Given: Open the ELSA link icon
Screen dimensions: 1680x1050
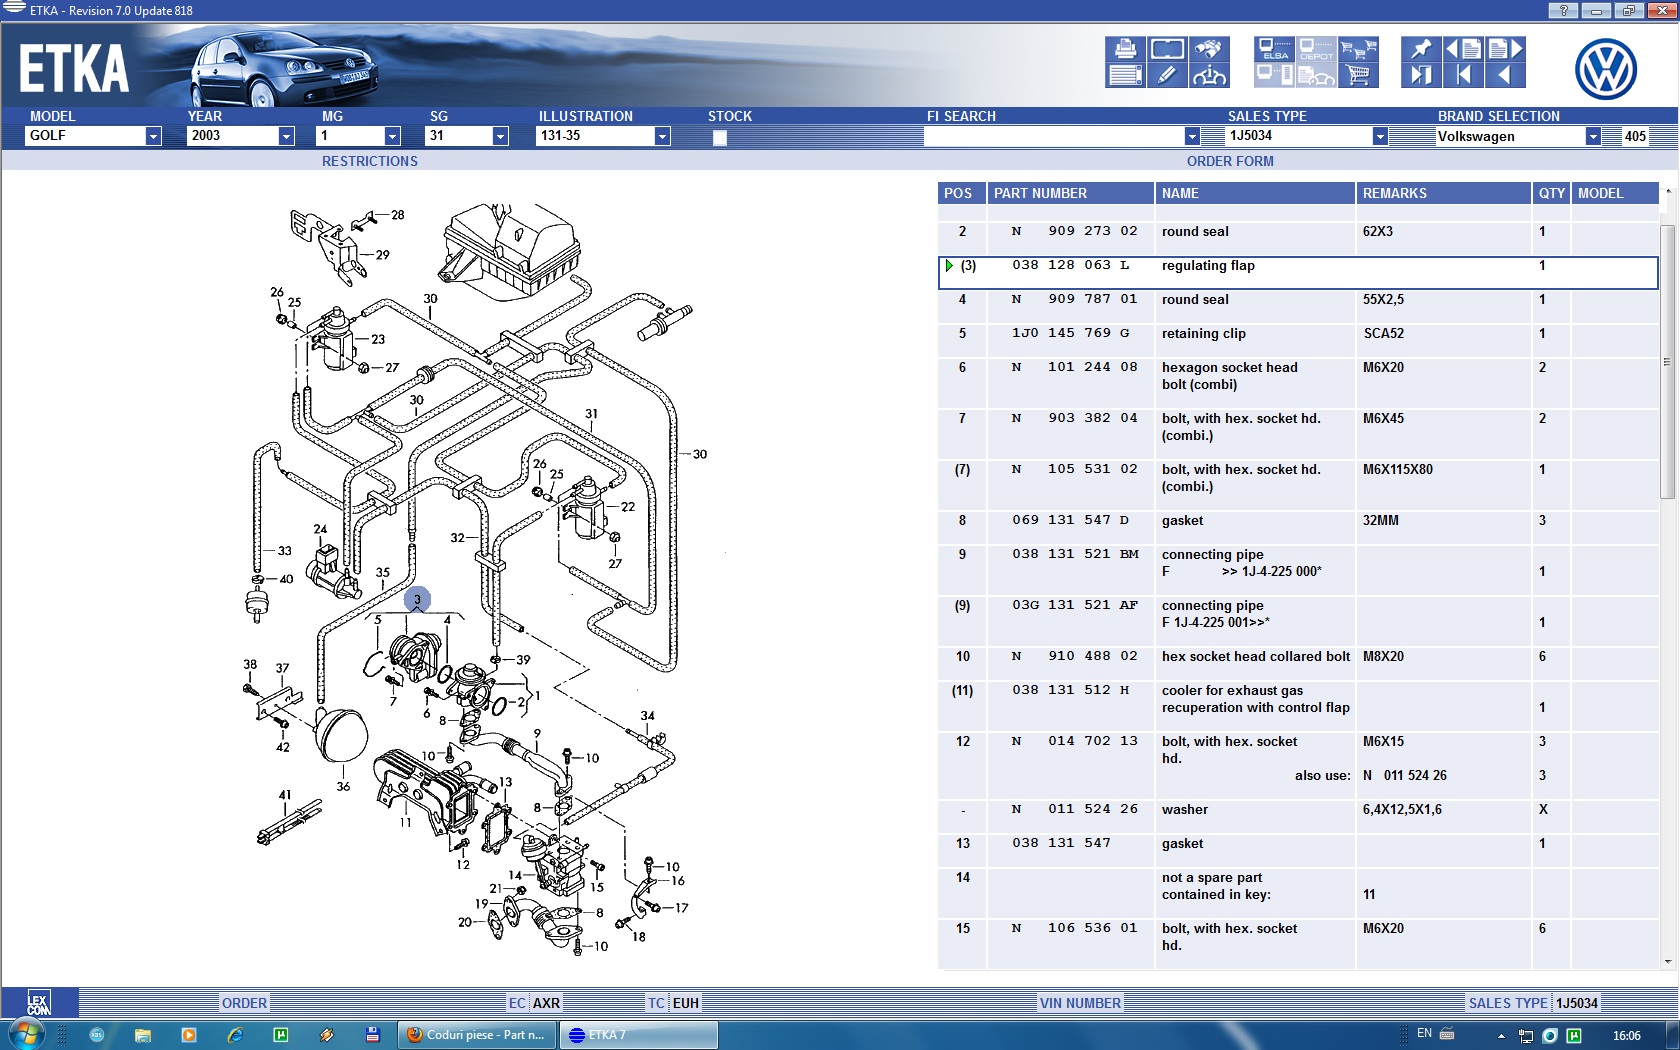Looking at the screenshot, I should click(x=1274, y=49).
